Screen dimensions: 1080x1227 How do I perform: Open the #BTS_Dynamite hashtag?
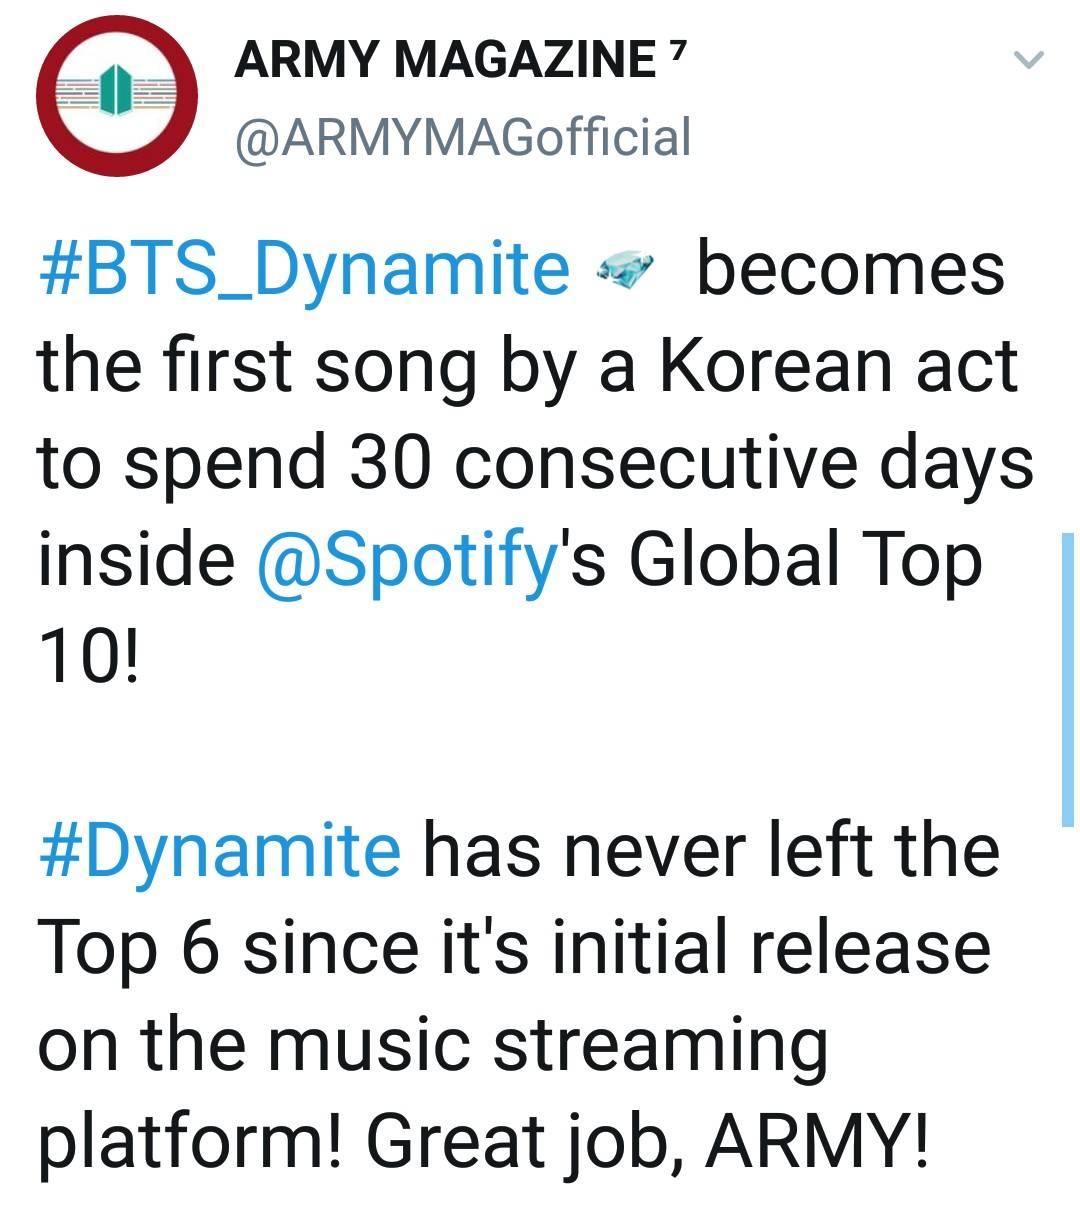click(304, 268)
